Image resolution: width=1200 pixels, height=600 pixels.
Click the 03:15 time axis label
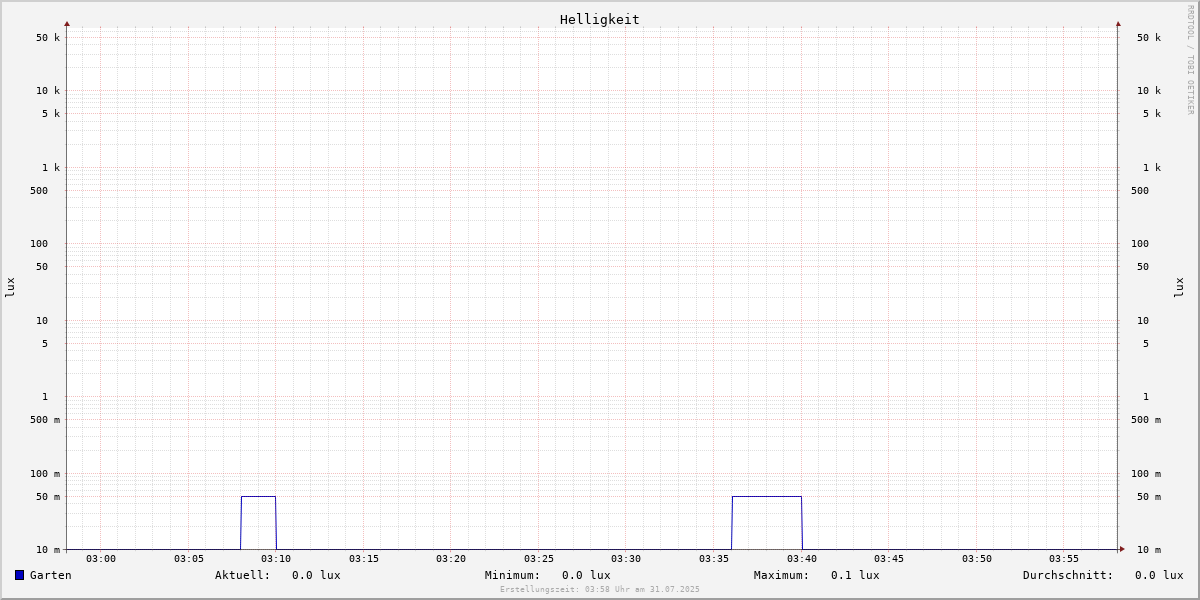[x=364, y=559]
